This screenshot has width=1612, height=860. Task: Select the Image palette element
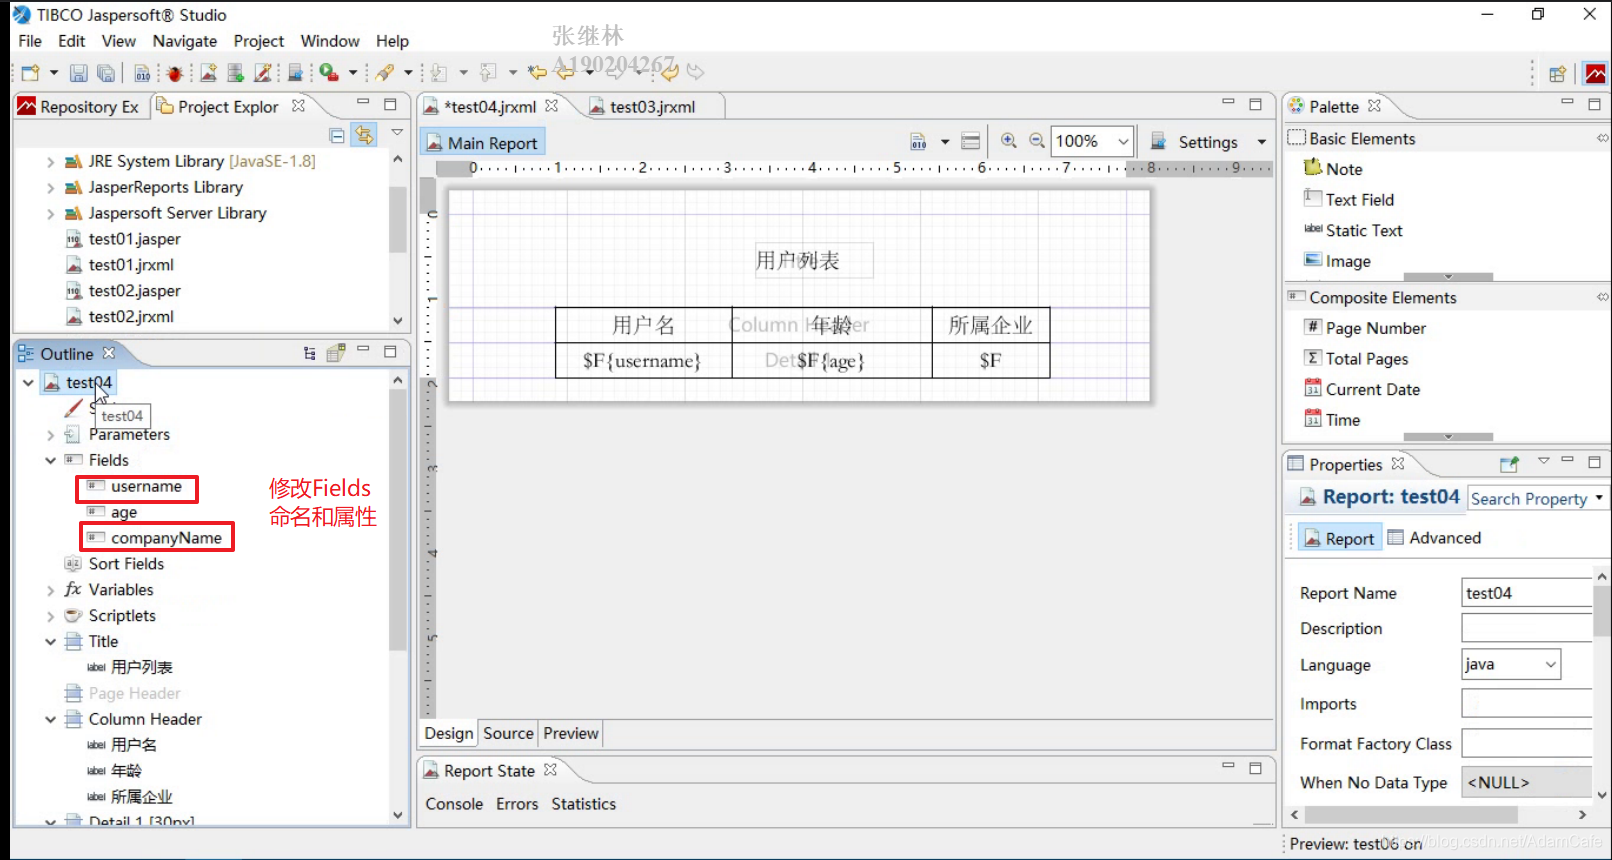(x=1338, y=261)
